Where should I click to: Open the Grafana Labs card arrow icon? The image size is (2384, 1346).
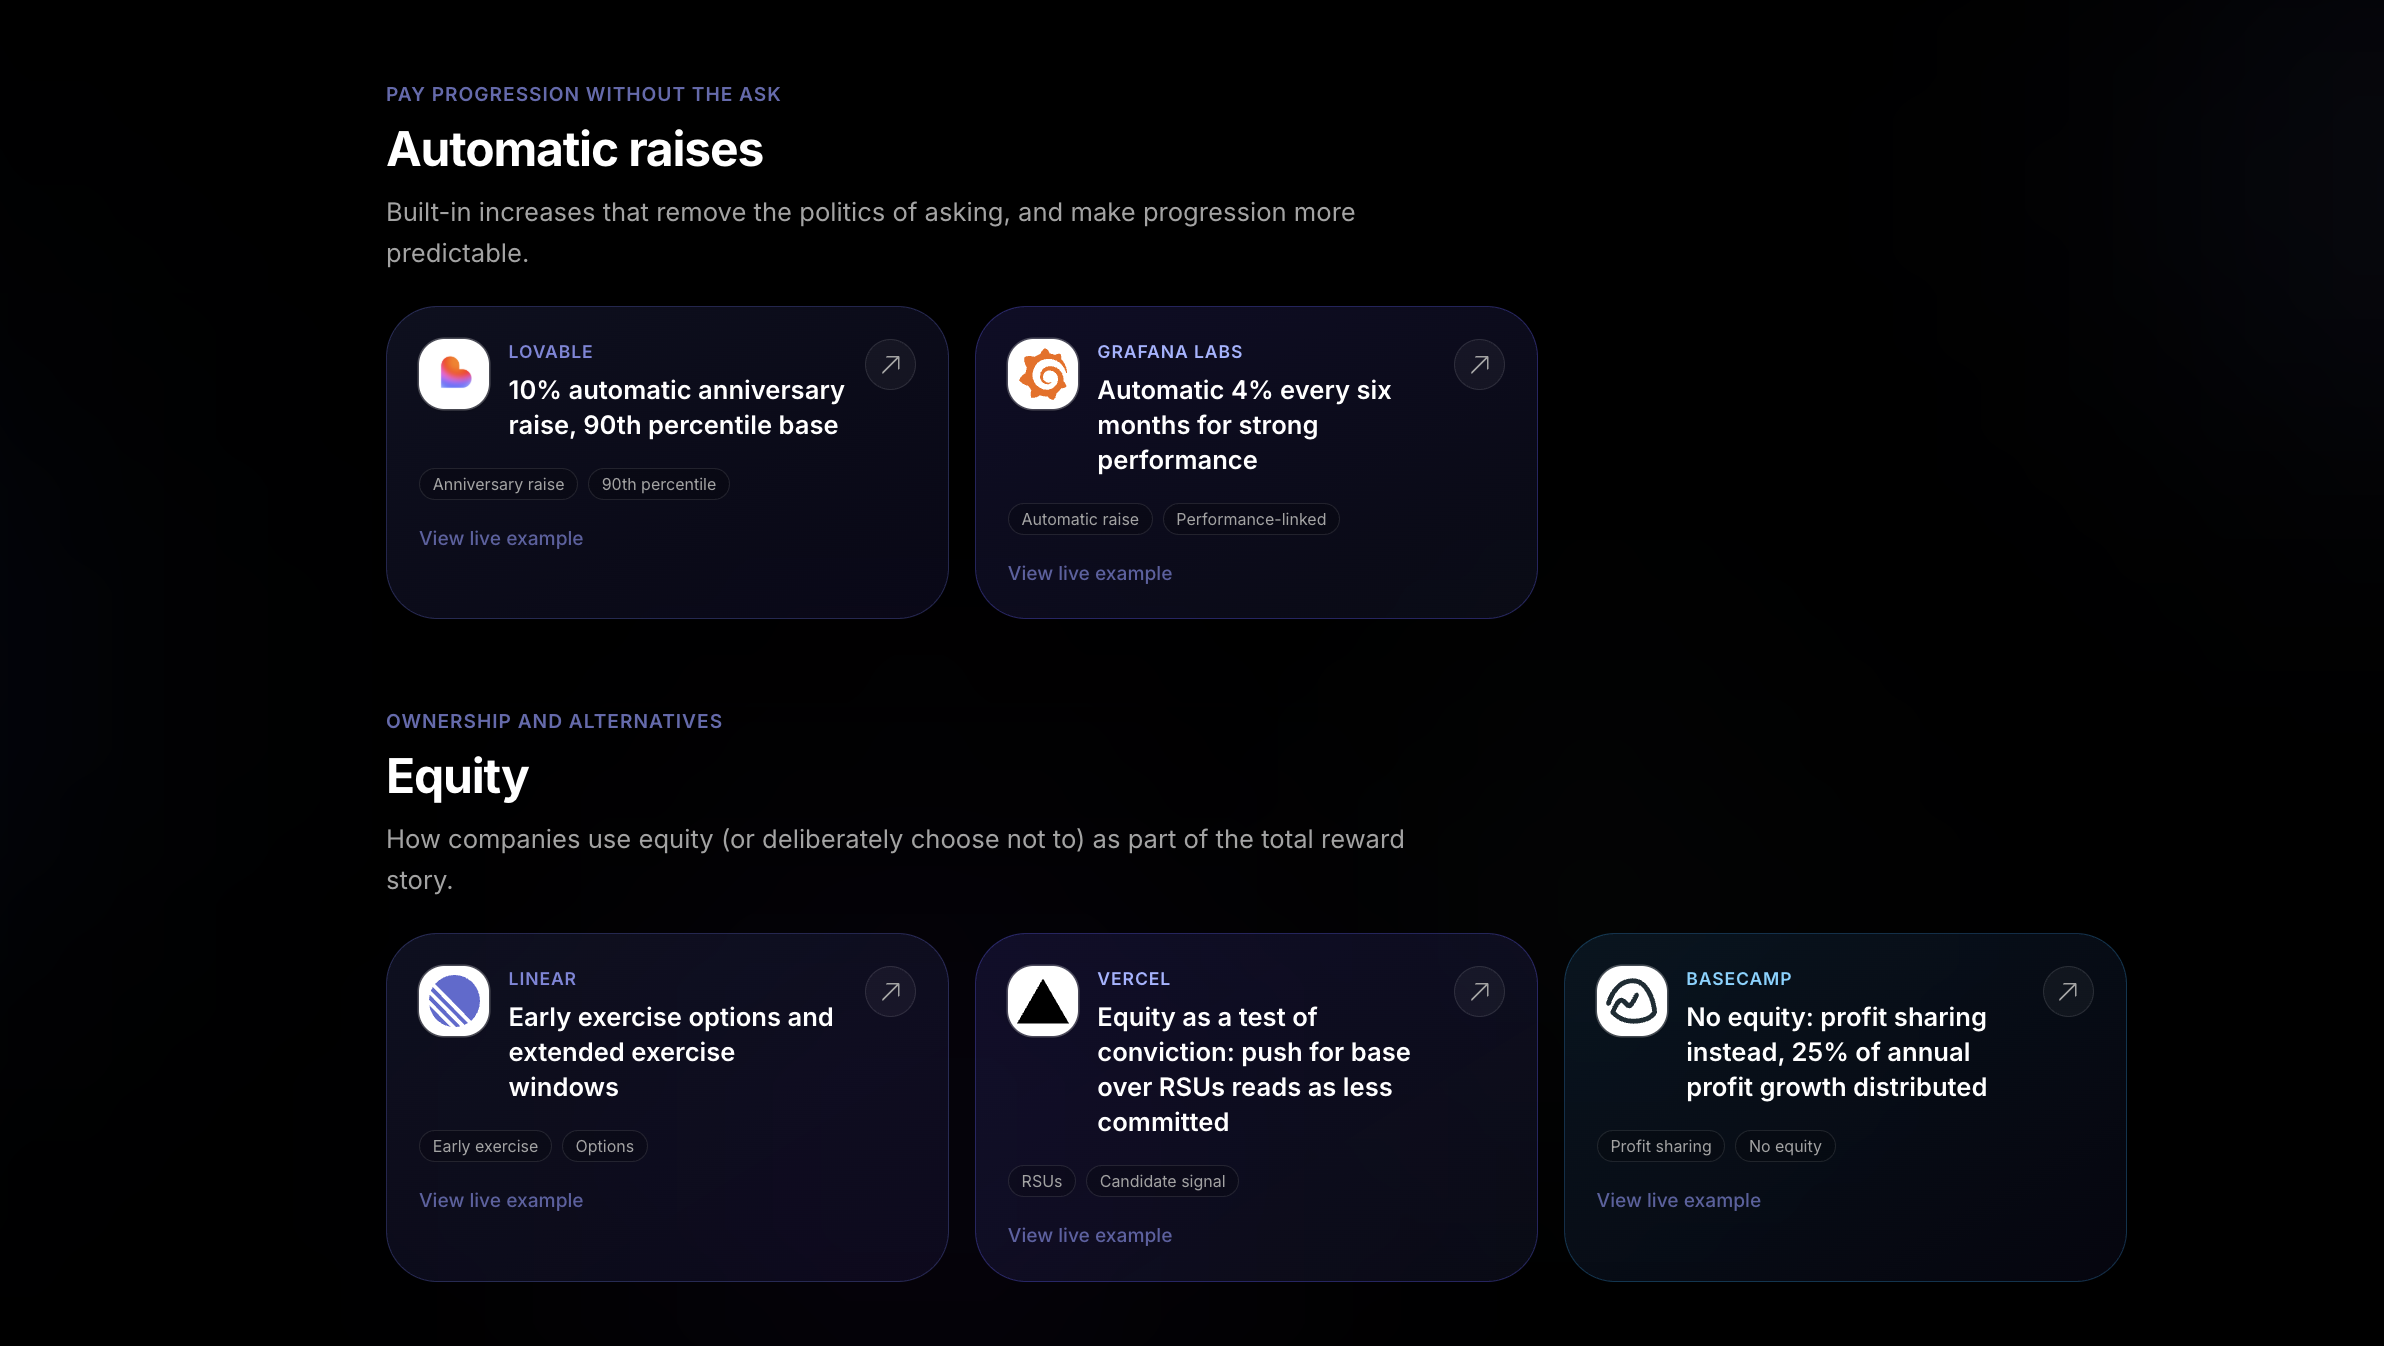tap(1480, 365)
